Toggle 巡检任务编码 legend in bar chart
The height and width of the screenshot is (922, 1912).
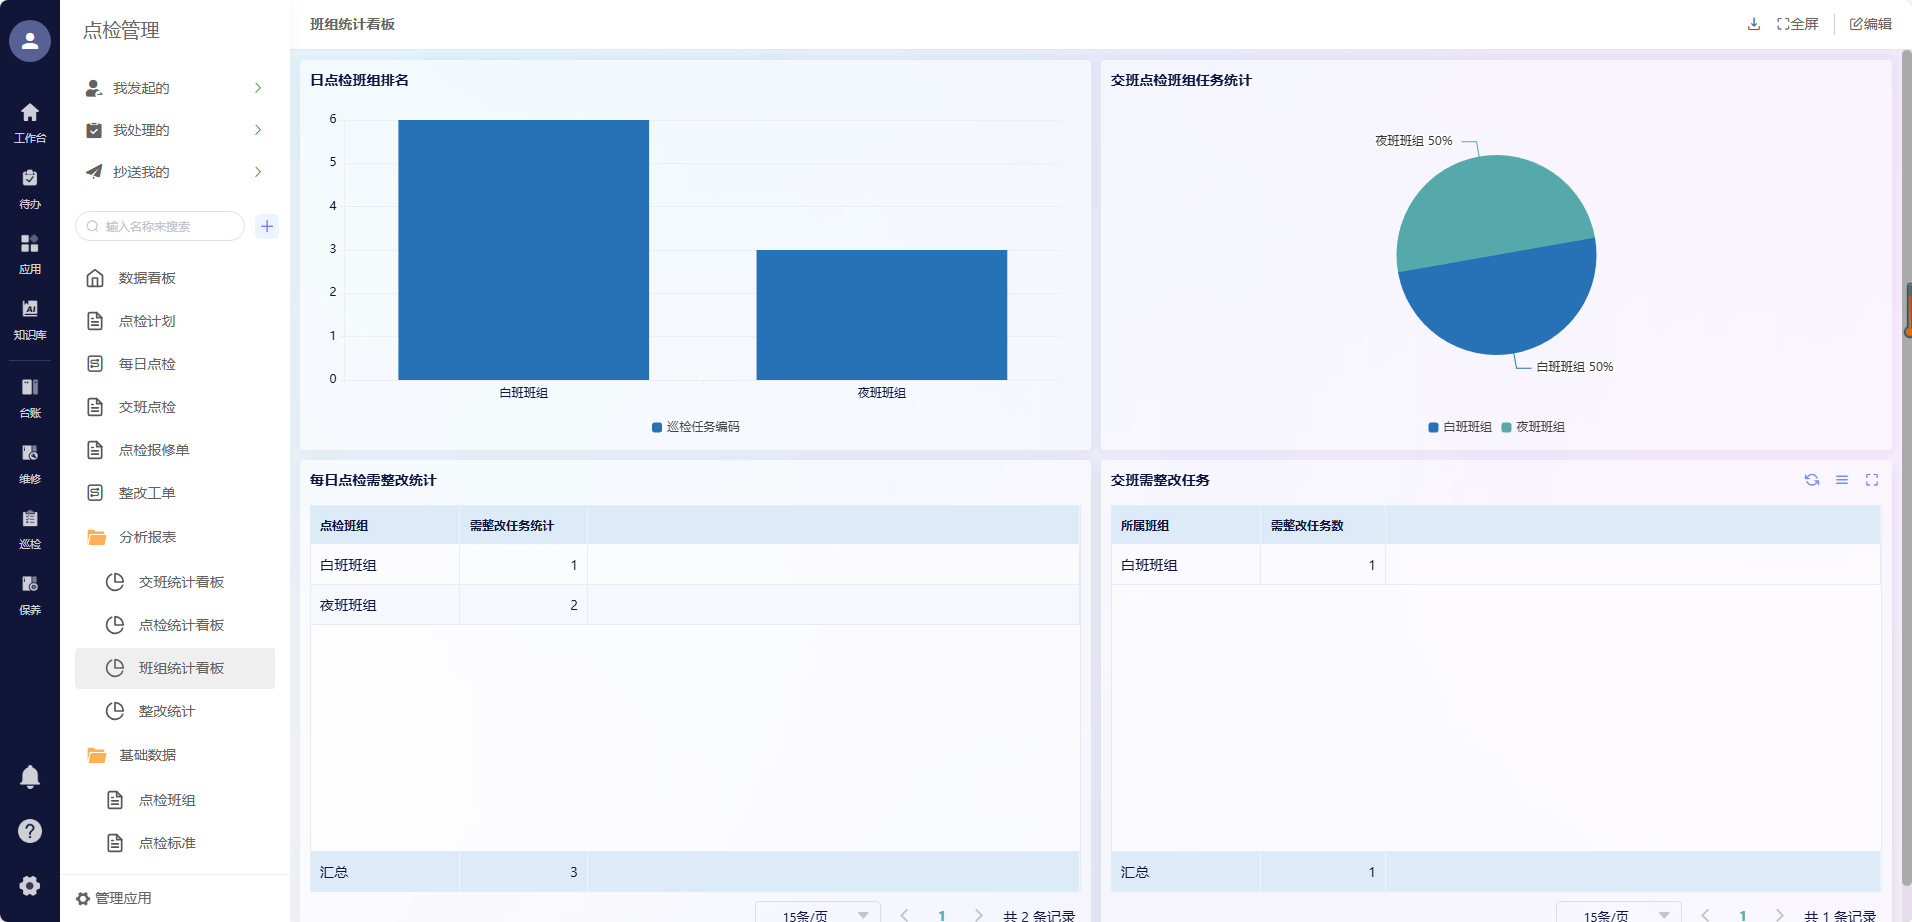click(x=696, y=427)
